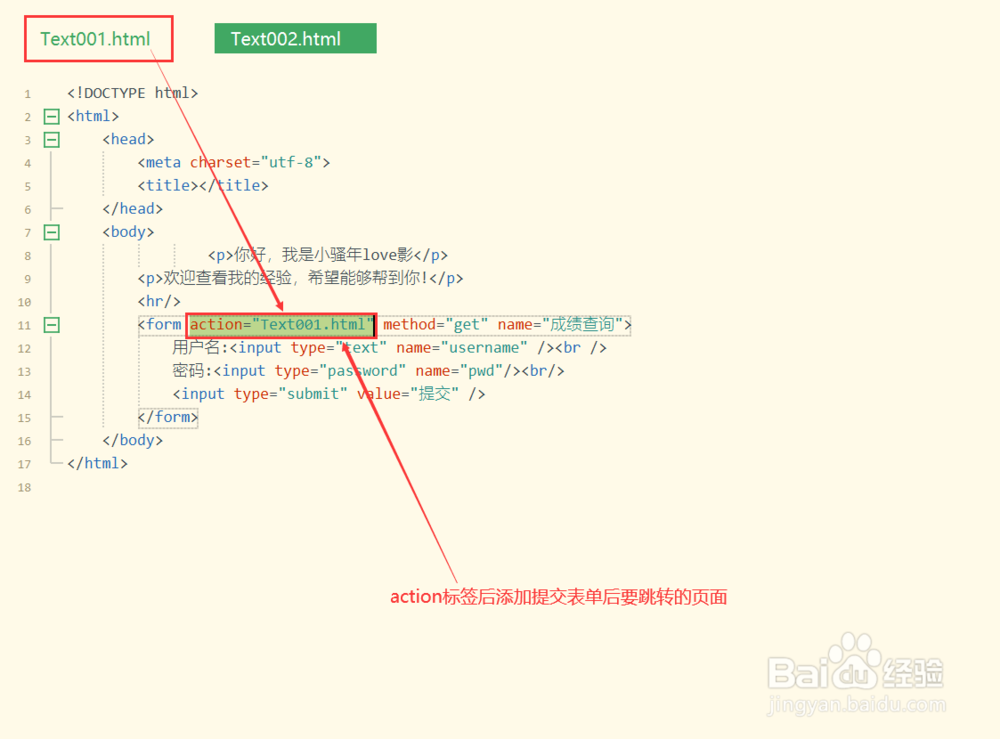Screen dimensions: 1000x739
Task: Click line number 18 in the gutter
Action: pos(24,488)
